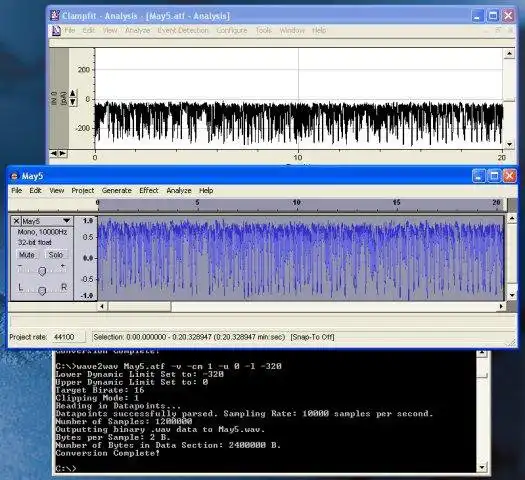Click the wave2wav command line text
The image size is (525, 480).
(x=169, y=366)
